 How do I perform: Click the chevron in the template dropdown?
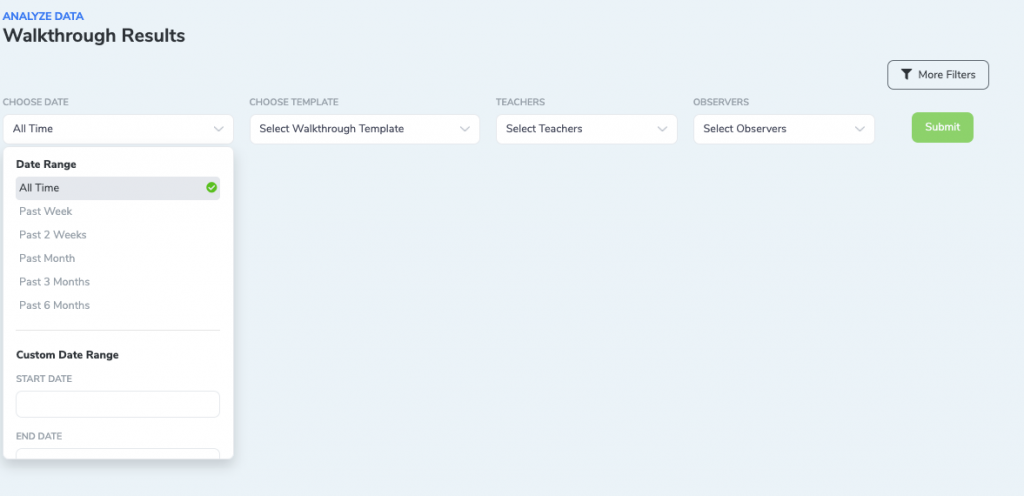465,129
